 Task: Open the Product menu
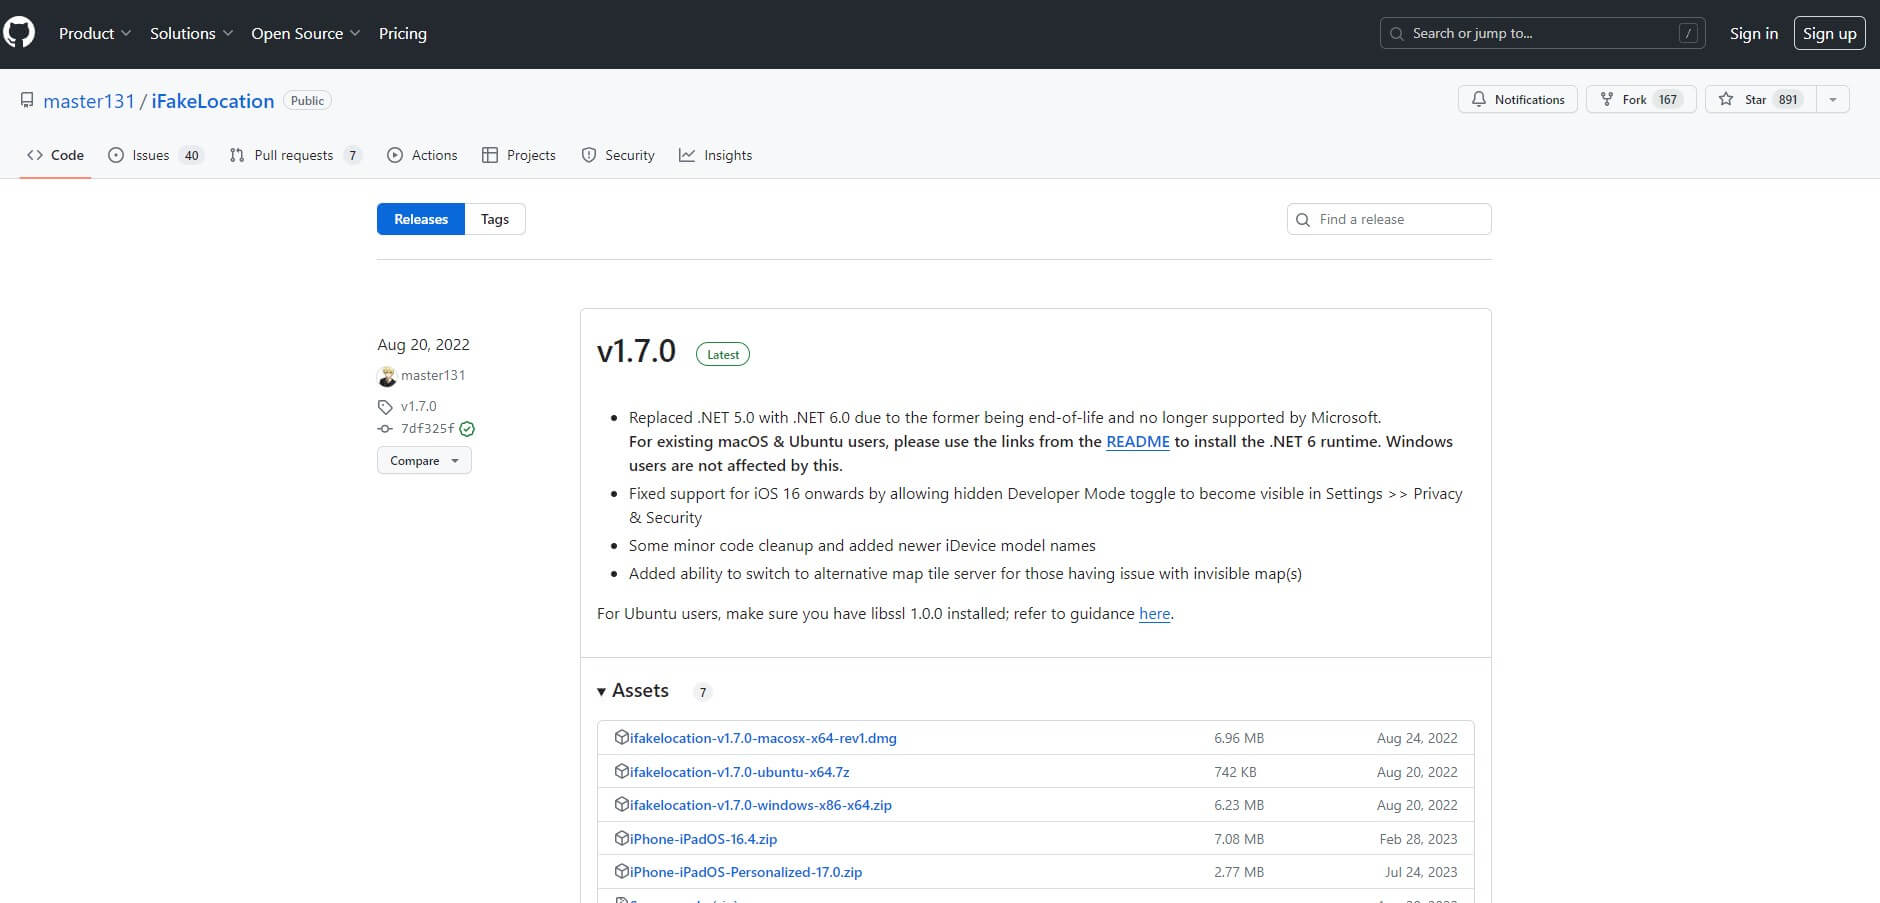coord(95,33)
